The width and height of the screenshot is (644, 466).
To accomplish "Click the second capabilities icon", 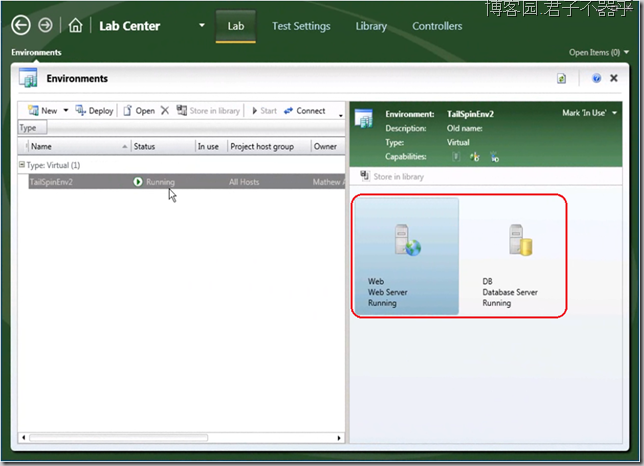I will click(x=475, y=157).
